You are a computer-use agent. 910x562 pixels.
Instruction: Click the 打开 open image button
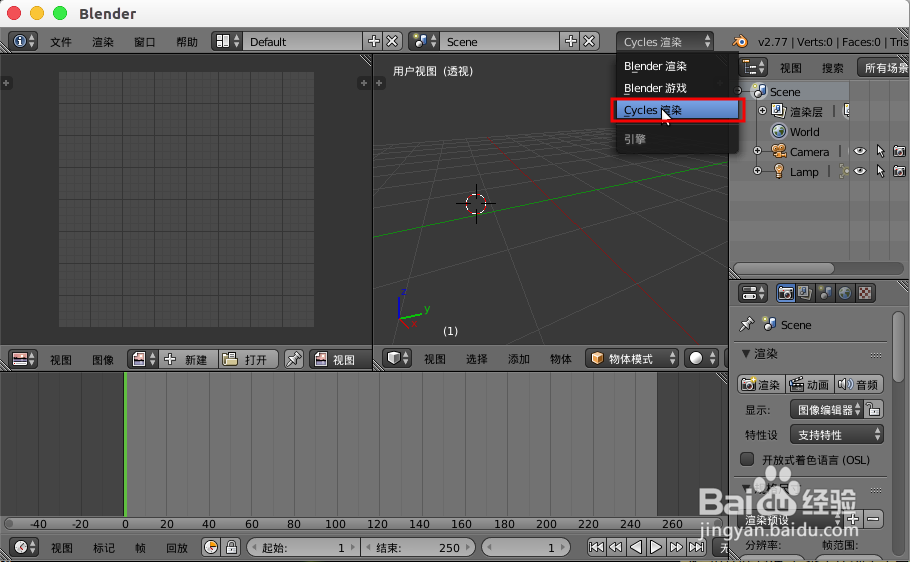248,359
